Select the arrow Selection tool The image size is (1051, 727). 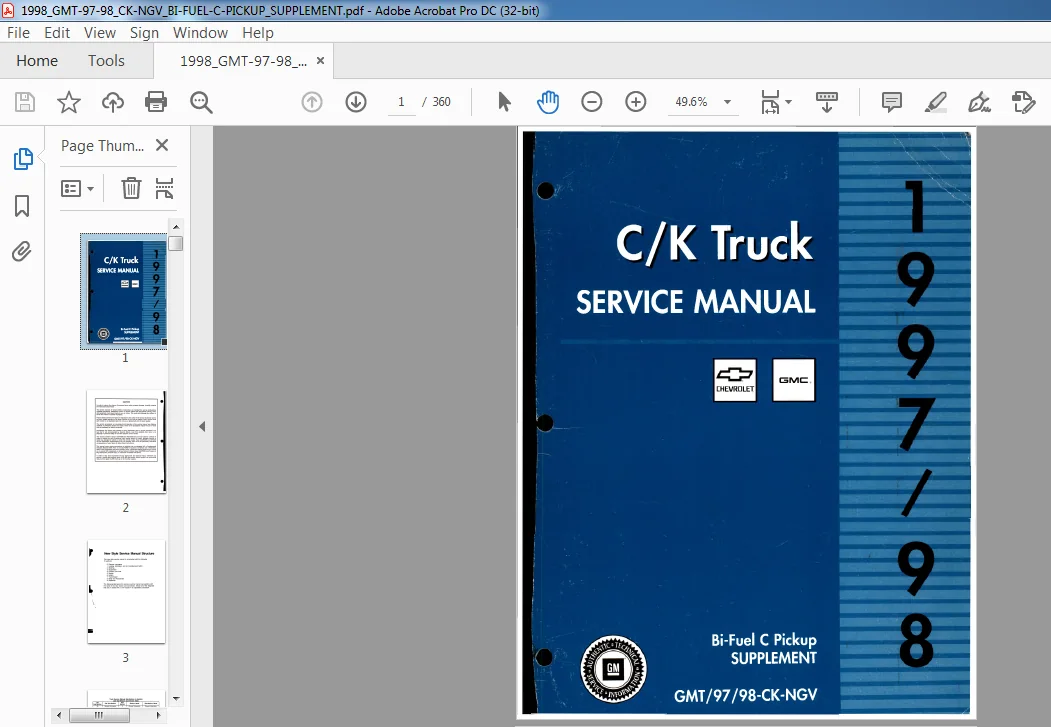point(504,102)
